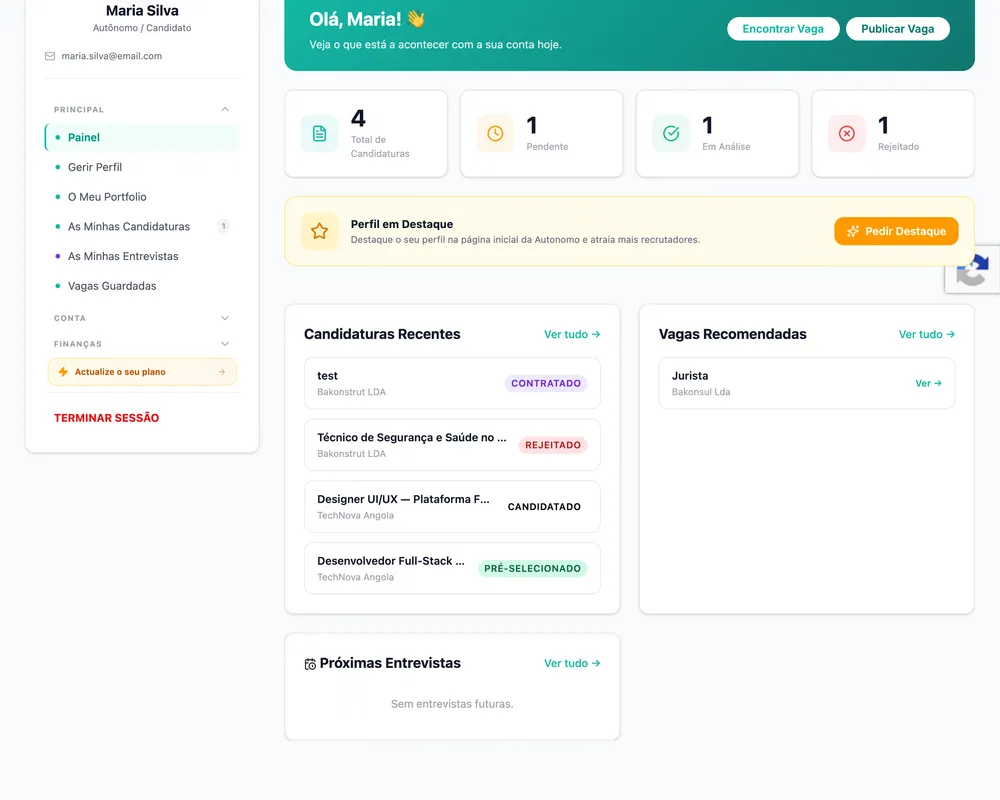
Task: Expand the CONTA section
Action: tap(142, 318)
